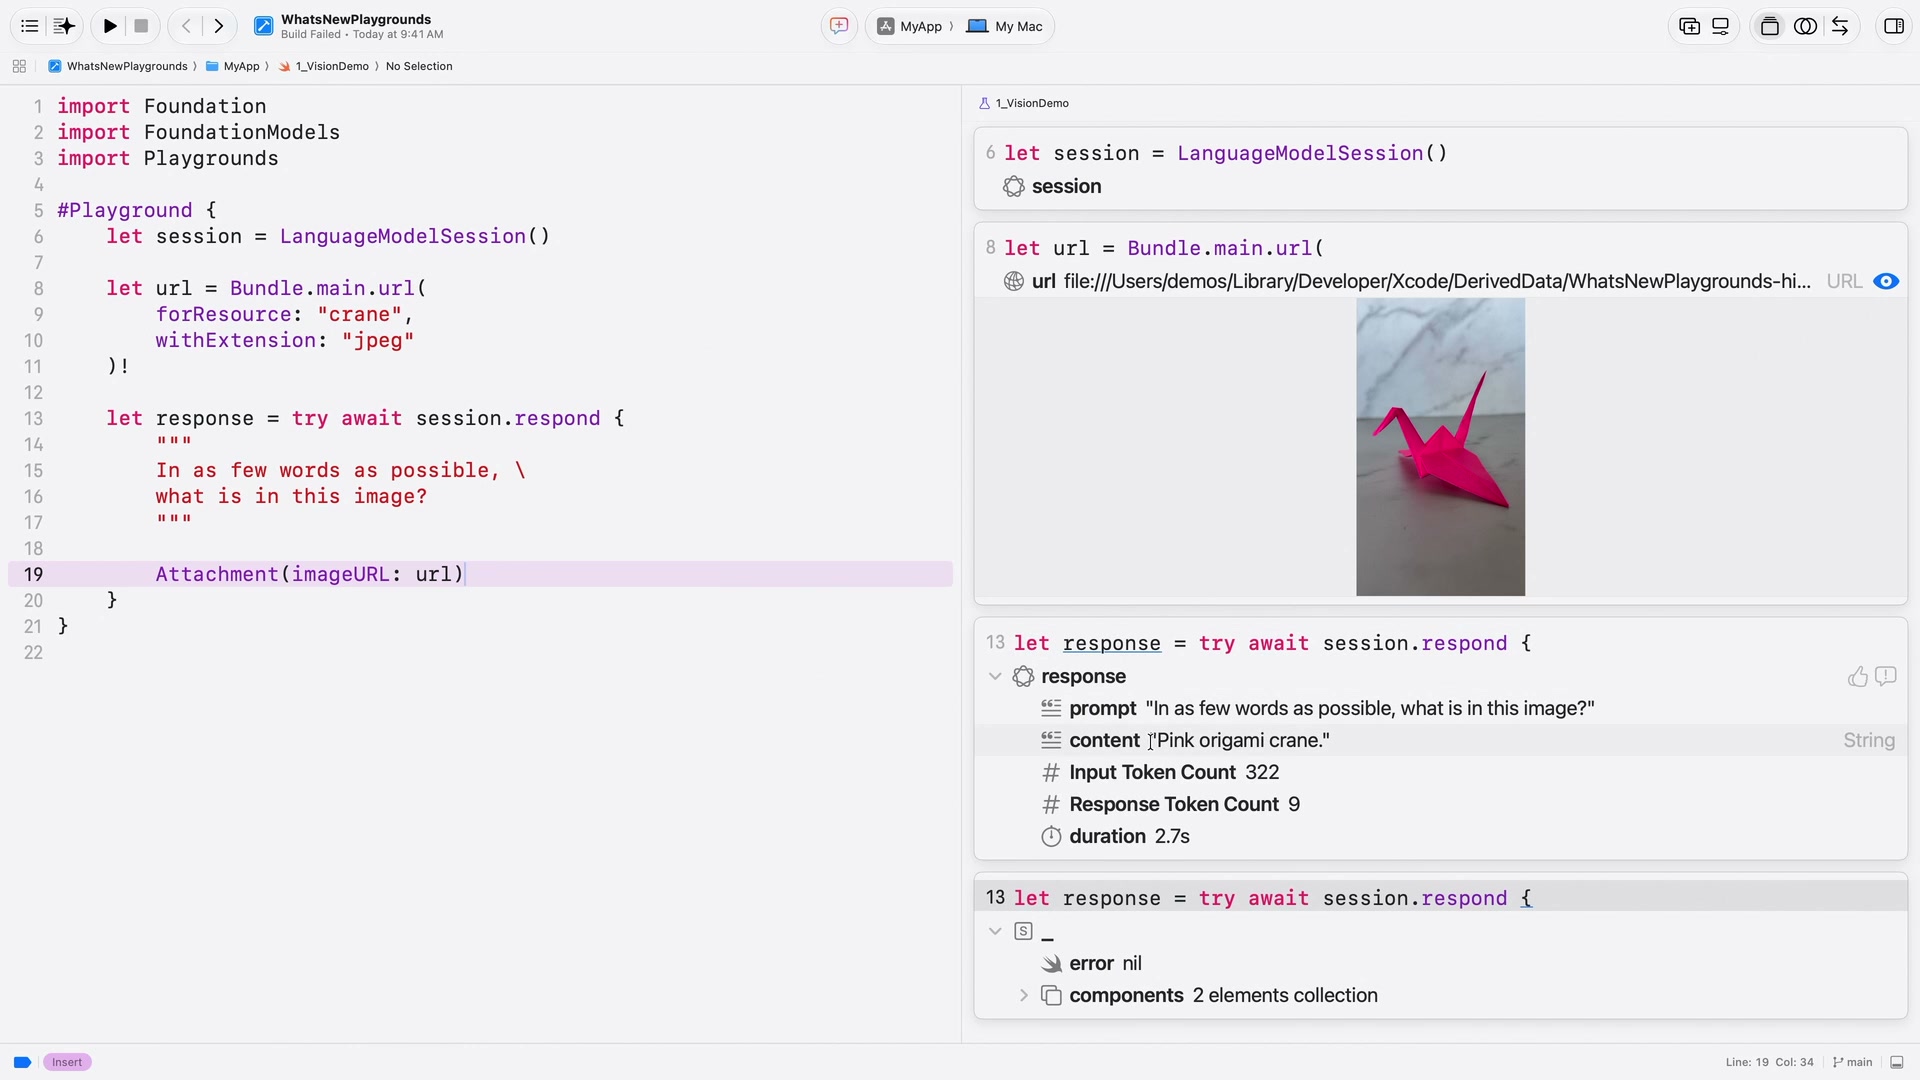Screen dimensions: 1920x1080
Task: Click the Swift icon beside error
Action: click(1051, 964)
